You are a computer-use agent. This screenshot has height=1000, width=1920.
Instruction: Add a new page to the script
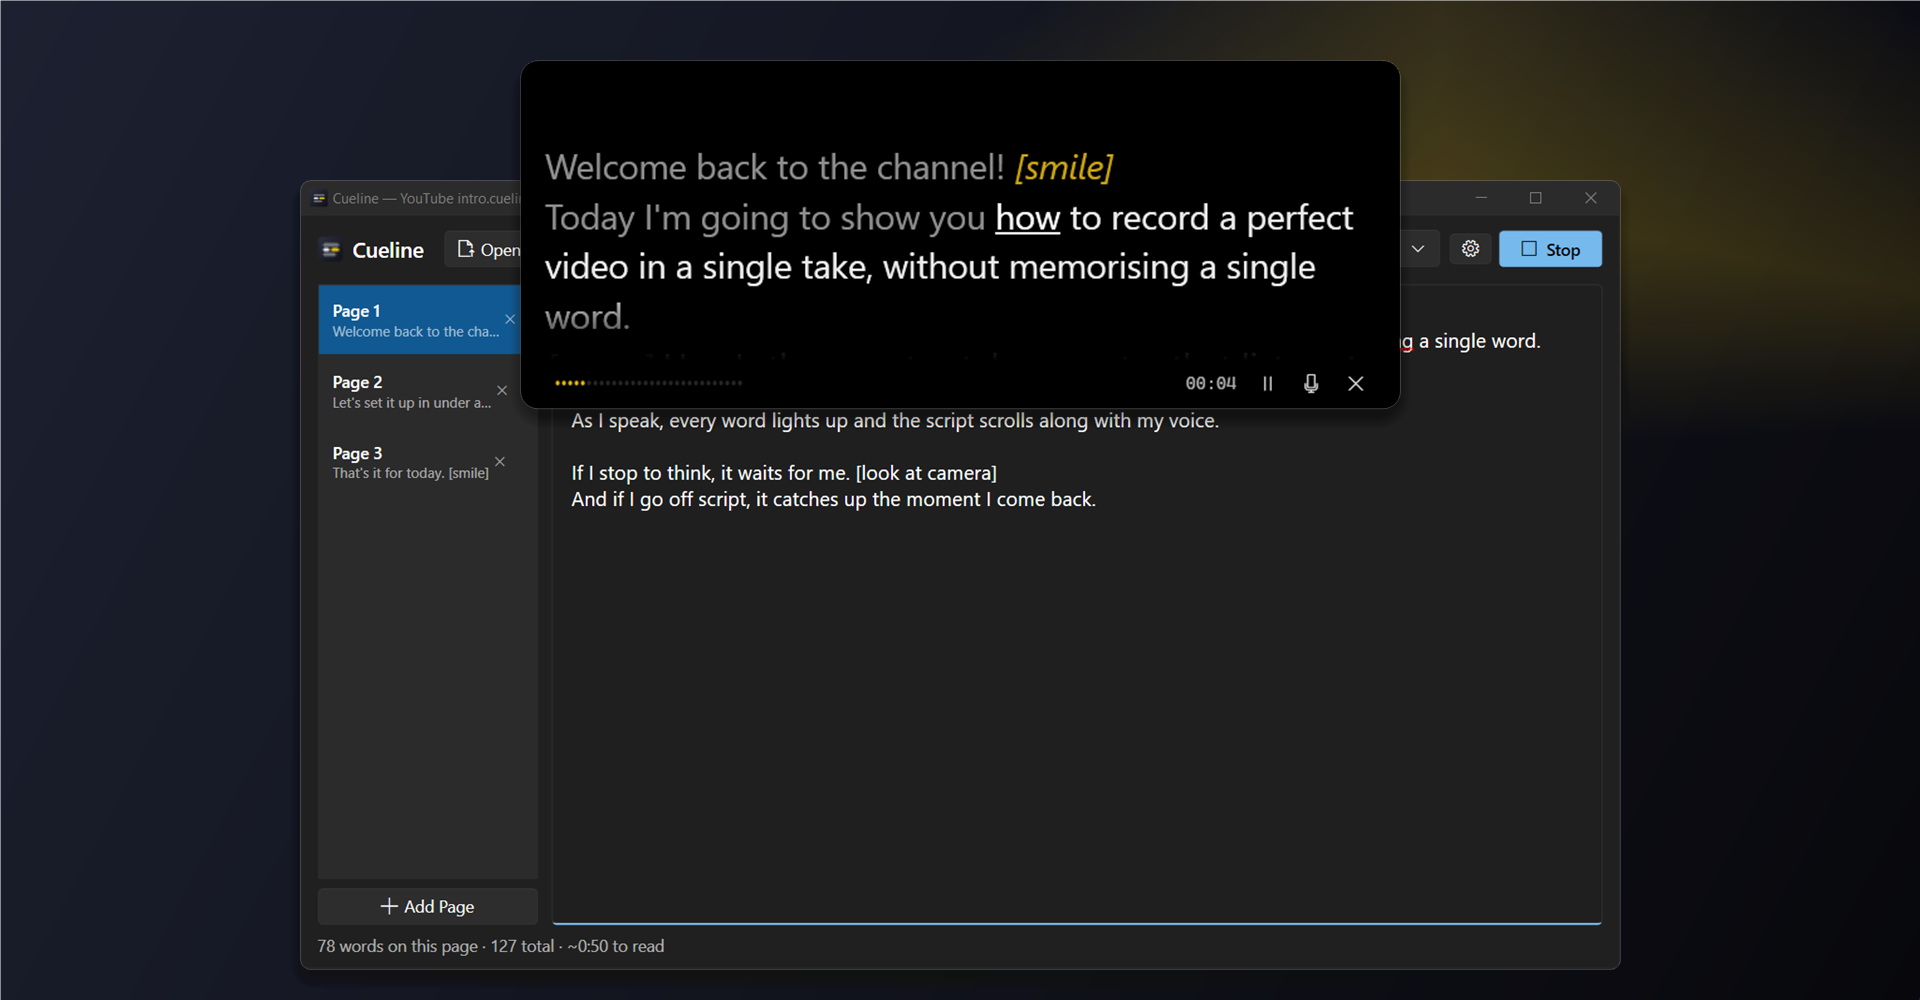coord(428,906)
